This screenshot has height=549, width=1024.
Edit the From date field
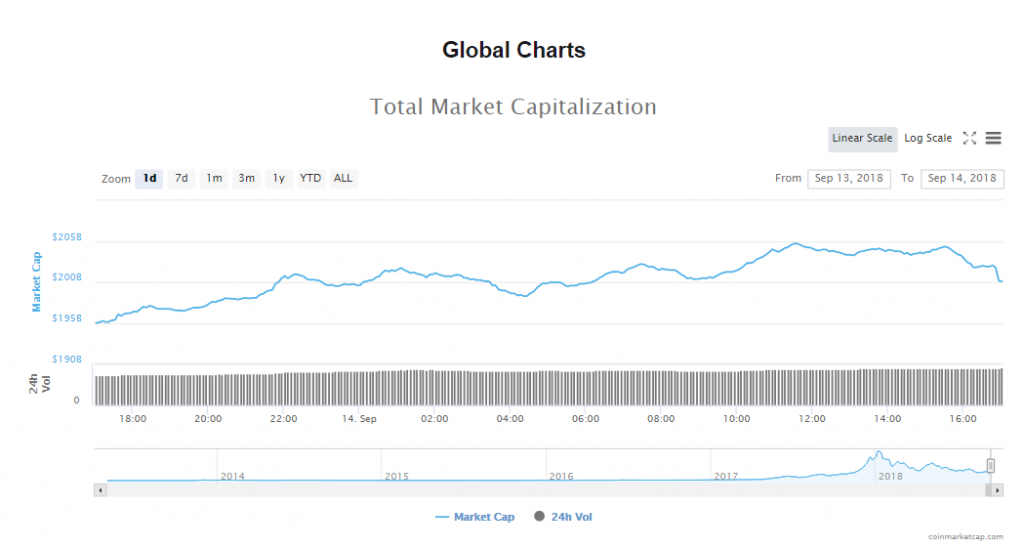coord(848,178)
